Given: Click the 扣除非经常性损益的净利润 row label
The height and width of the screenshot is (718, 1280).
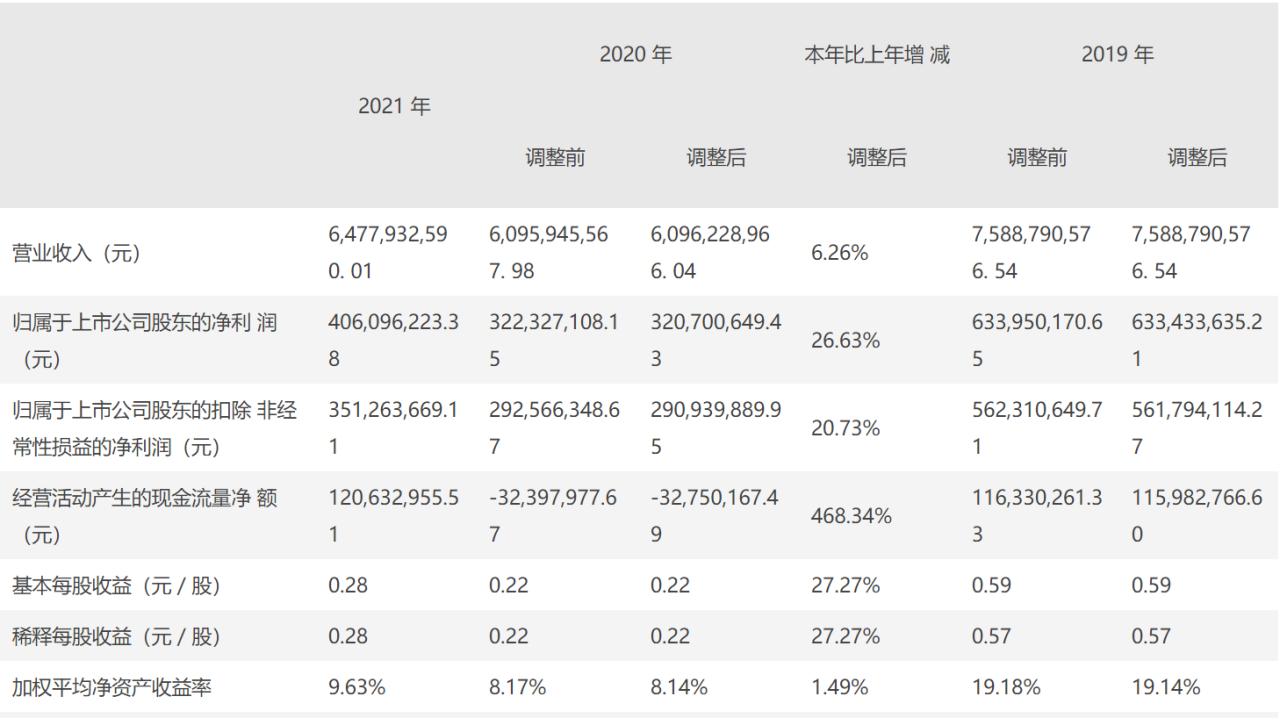Looking at the screenshot, I should (x=154, y=428).
